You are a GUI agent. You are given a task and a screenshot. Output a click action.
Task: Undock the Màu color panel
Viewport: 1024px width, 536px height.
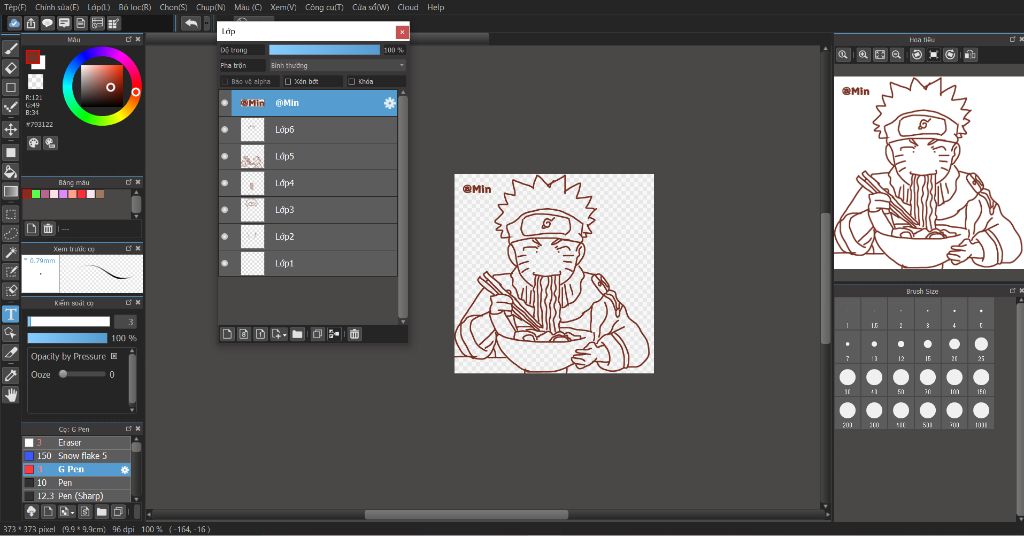129,40
